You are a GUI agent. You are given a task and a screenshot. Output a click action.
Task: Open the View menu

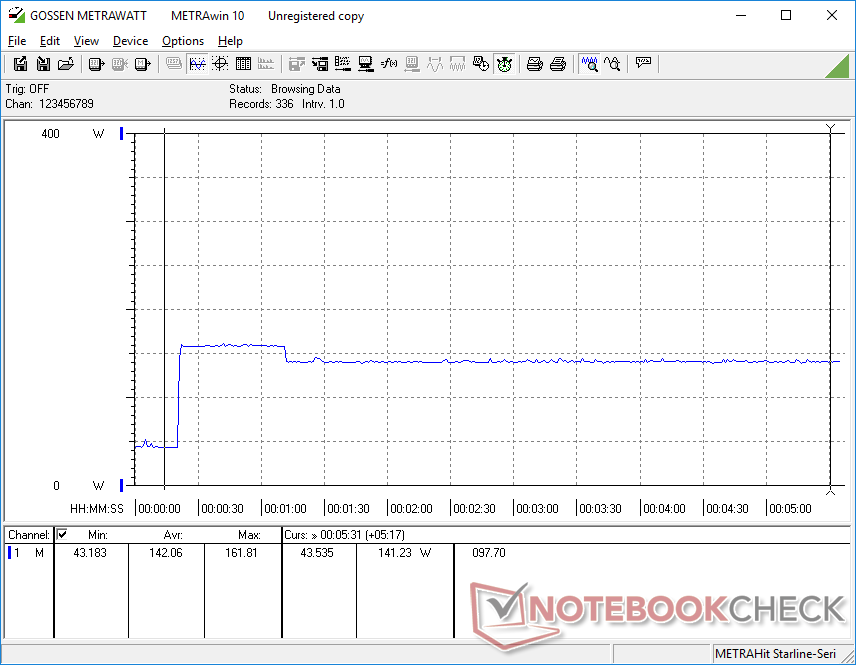pyautogui.click(x=86, y=41)
